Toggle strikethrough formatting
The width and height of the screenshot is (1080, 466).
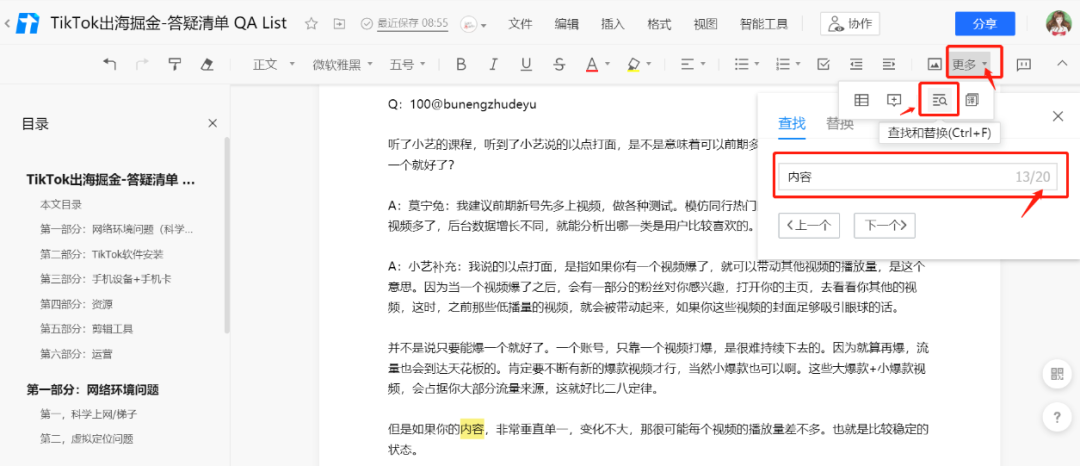coord(559,64)
